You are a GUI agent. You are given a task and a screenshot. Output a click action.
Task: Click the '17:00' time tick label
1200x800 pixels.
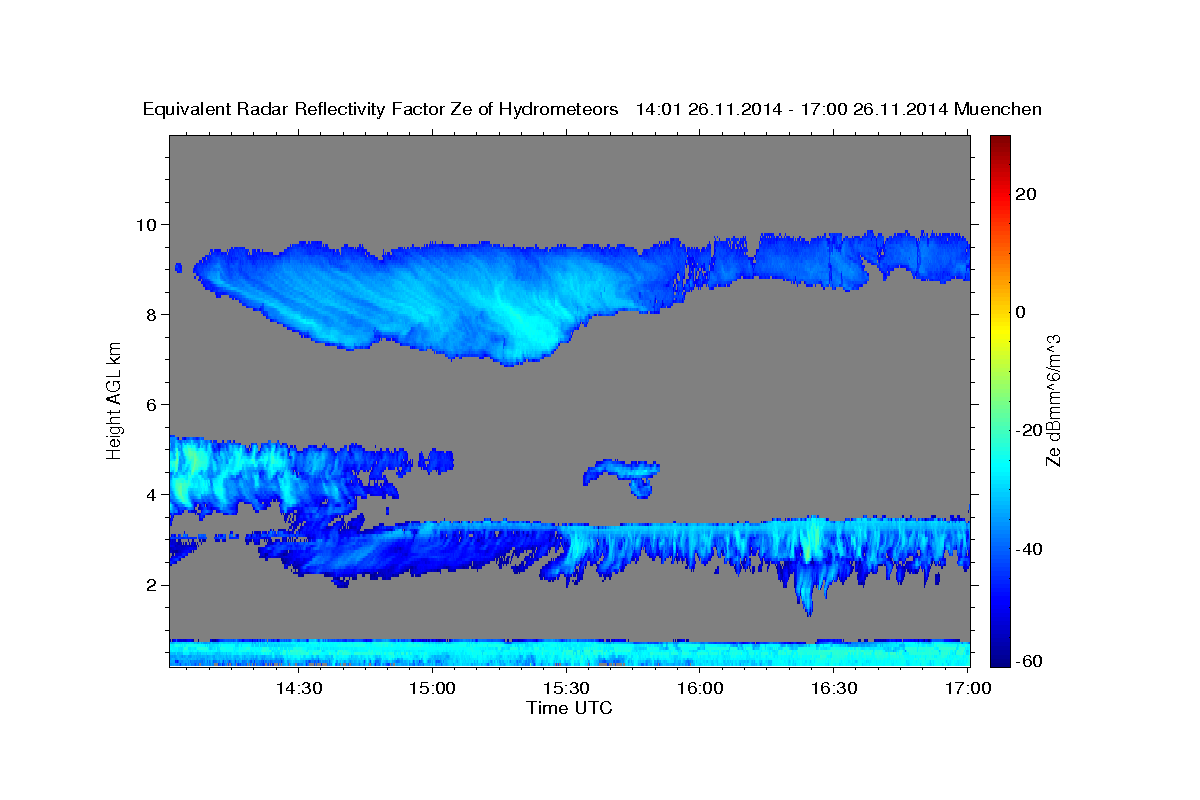click(968, 689)
